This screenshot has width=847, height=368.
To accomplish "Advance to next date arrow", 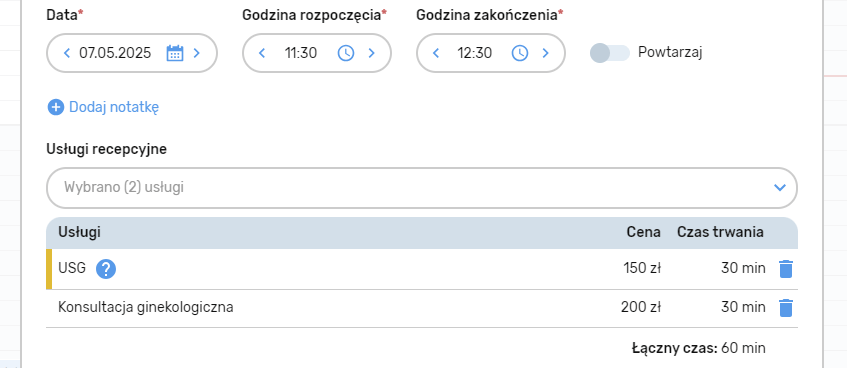I will pyautogui.click(x=197, y=53).
